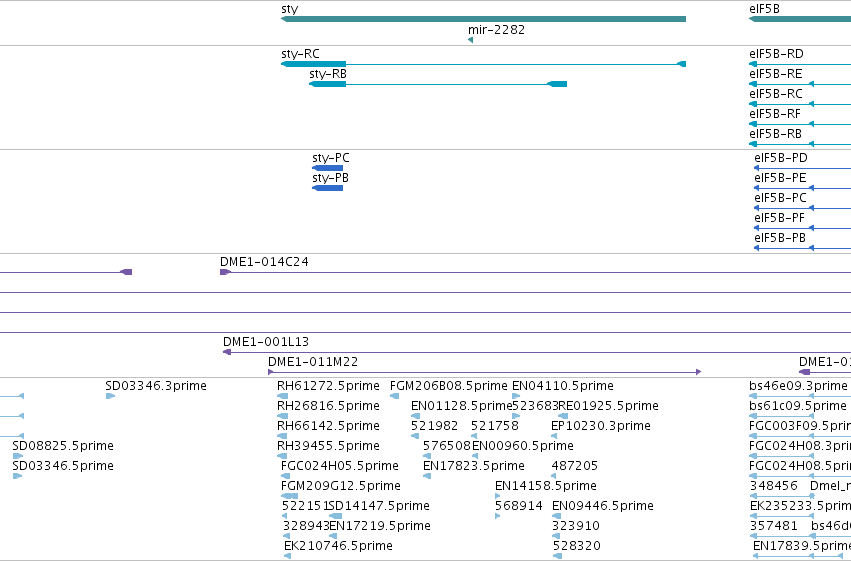Click the eIF5B-RD transcript label
The height and width of the screenshot is (561, 851).
click(x=776, y=54)
